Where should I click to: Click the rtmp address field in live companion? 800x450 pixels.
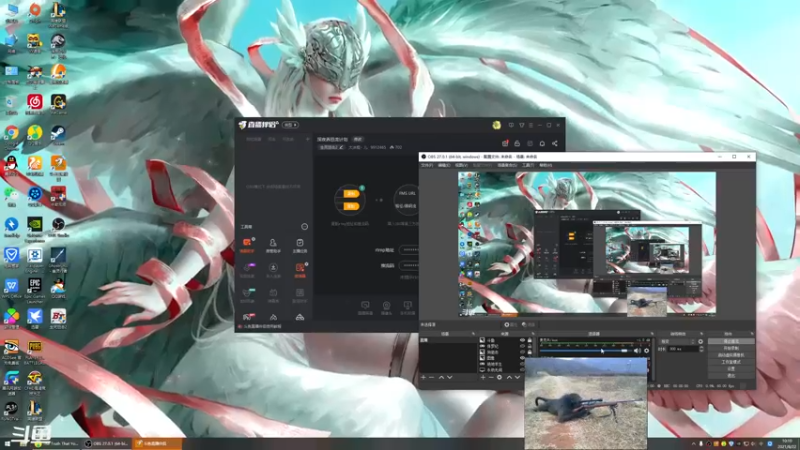pyautogui.click(x=409, y=250)
